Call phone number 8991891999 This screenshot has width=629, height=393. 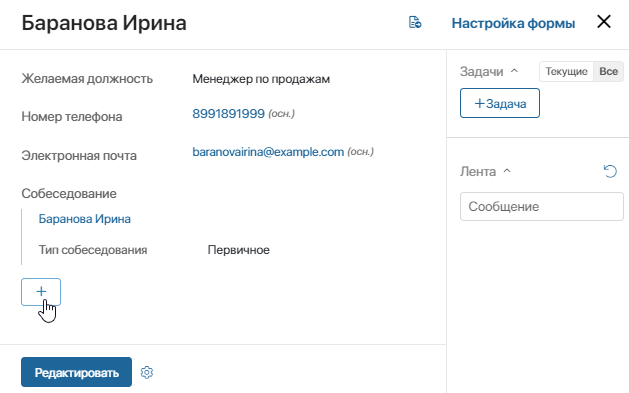pos(228,114)
